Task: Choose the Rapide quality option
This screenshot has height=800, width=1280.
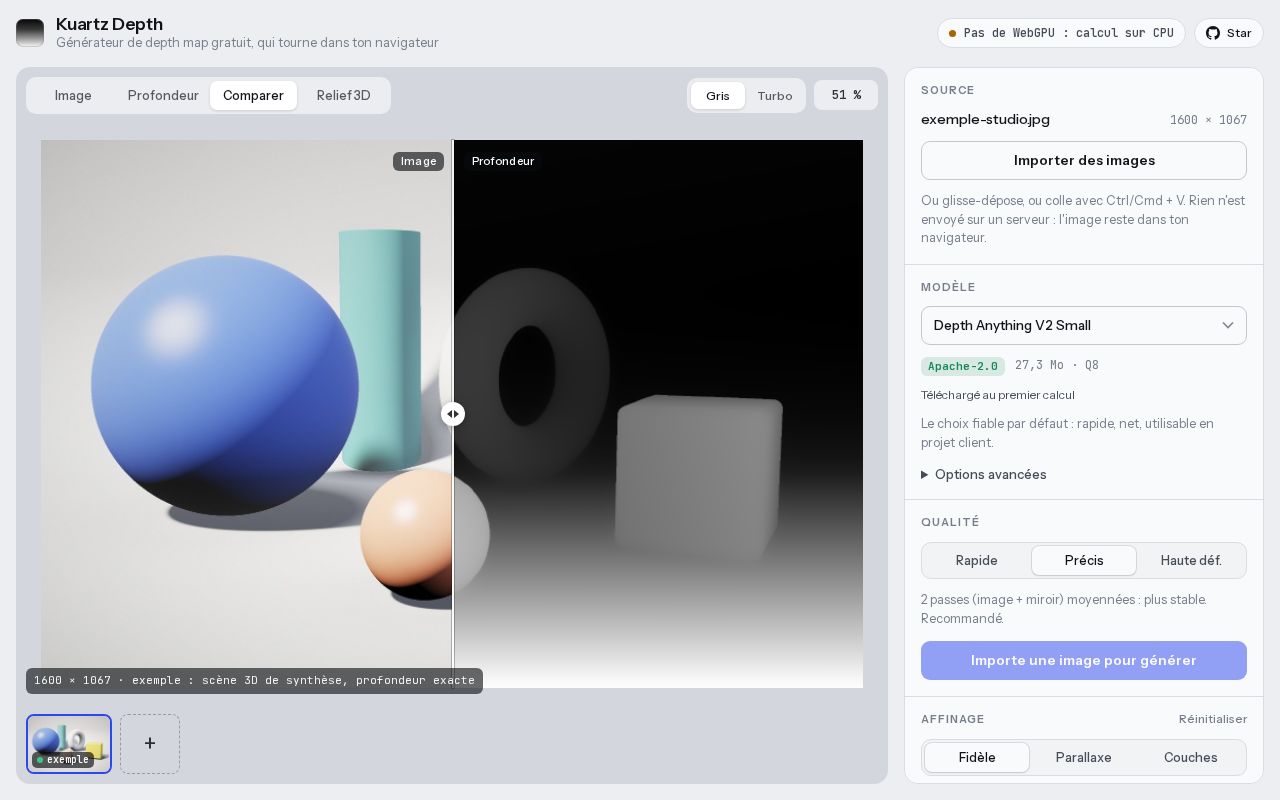Action: [977, 560]
